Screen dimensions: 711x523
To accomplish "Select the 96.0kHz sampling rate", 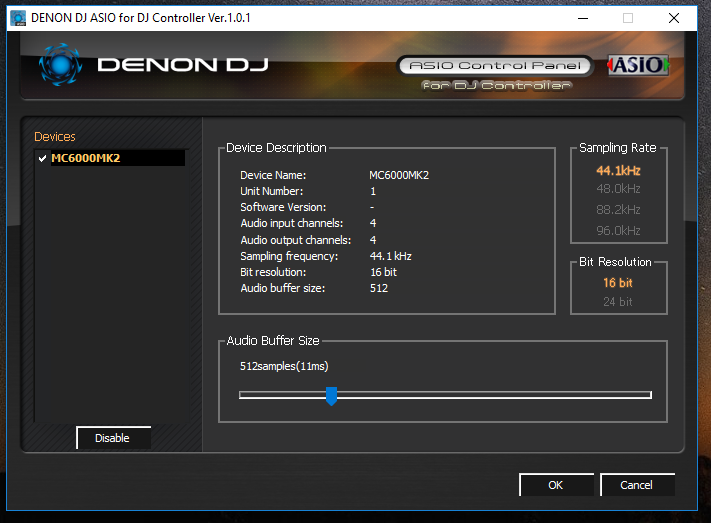I will click(618, 230).
